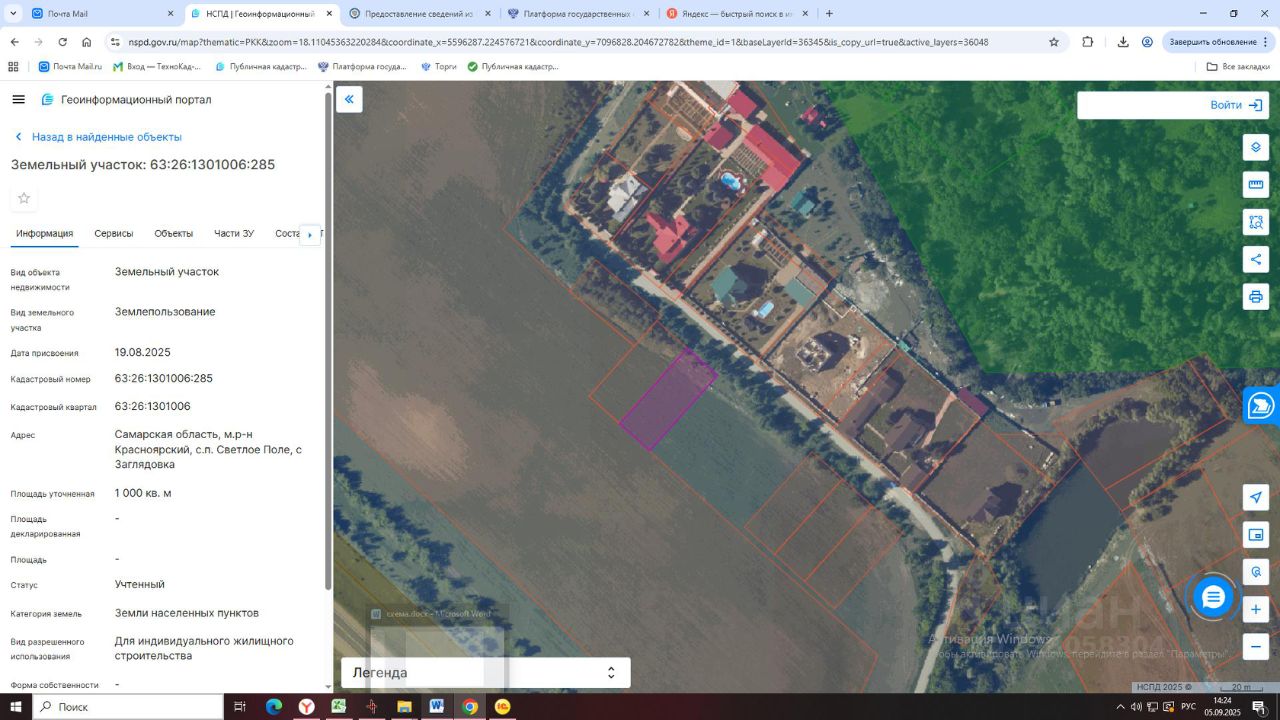Click the Windows taskbar search box
This screenshot has width=1280, height=720.
tap(127, 707)
